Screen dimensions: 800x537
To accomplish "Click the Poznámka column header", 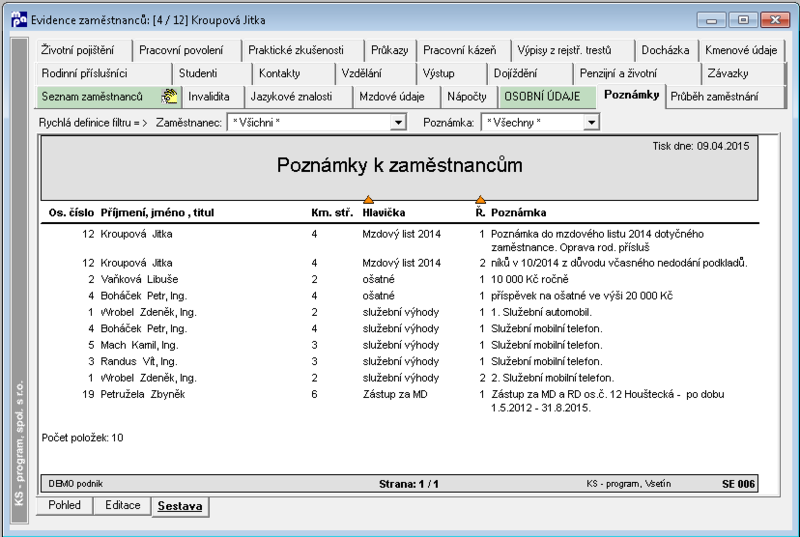I will click(518, 212).
